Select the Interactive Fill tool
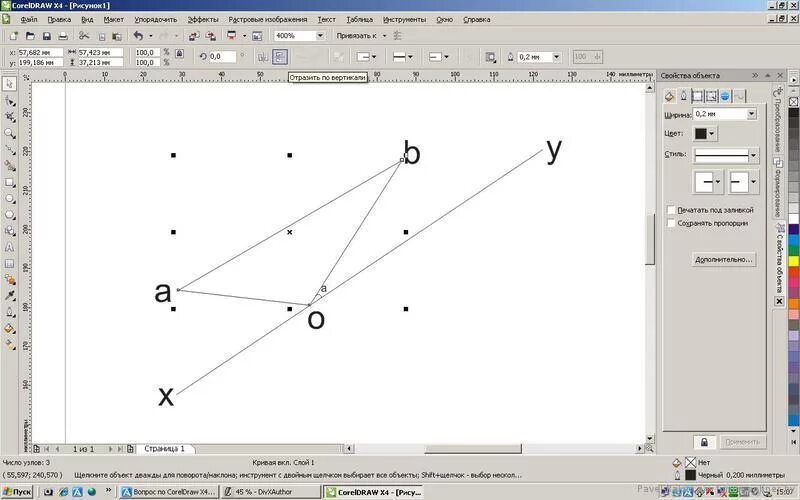 point(10,345)
